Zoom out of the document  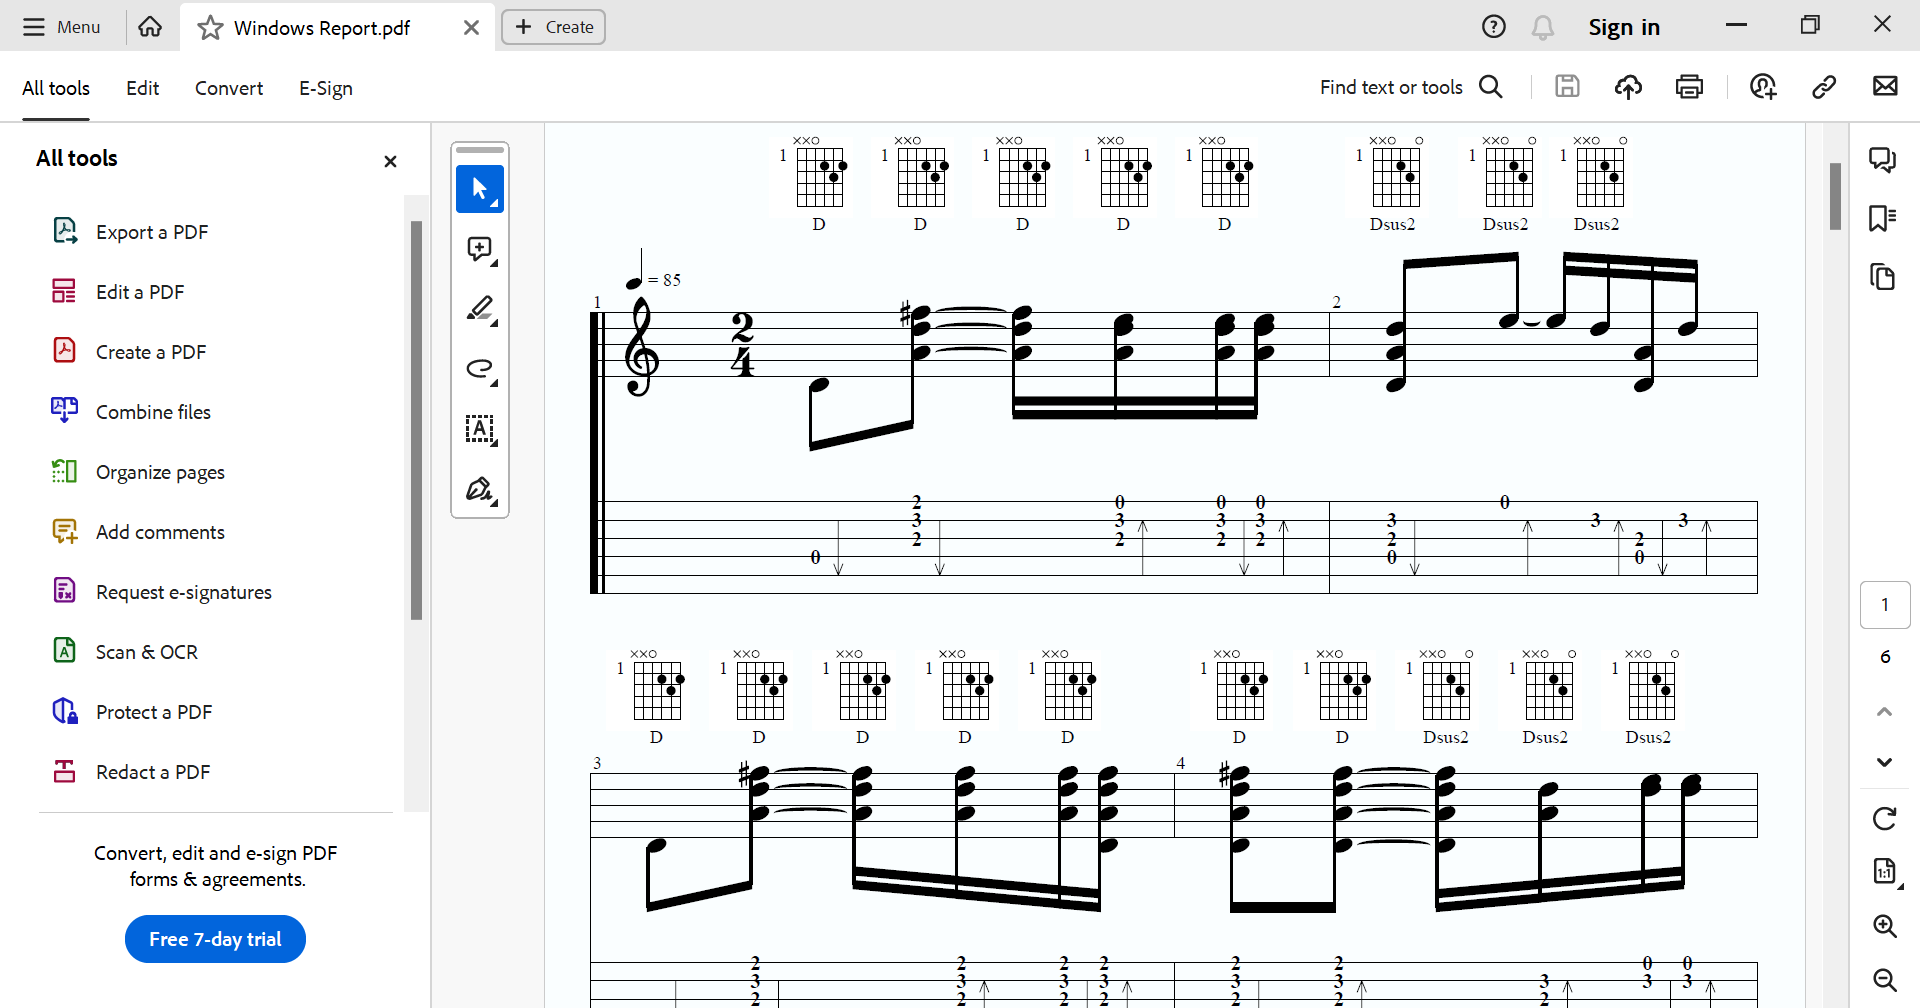point(1885,980)
